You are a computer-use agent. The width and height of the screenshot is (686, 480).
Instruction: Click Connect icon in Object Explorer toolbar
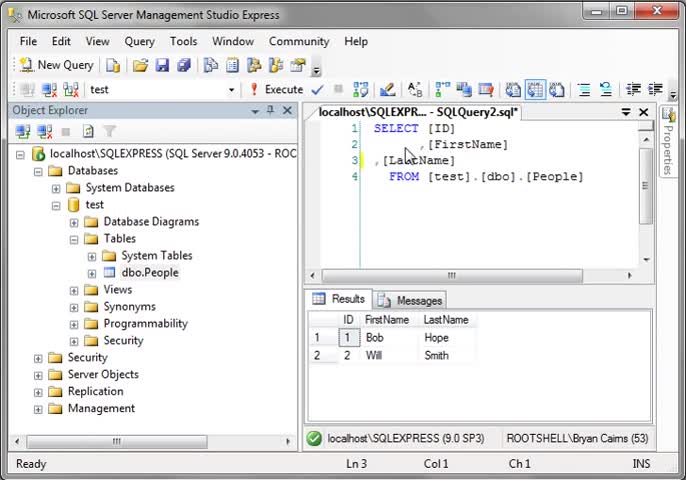[x=23, y=131]
